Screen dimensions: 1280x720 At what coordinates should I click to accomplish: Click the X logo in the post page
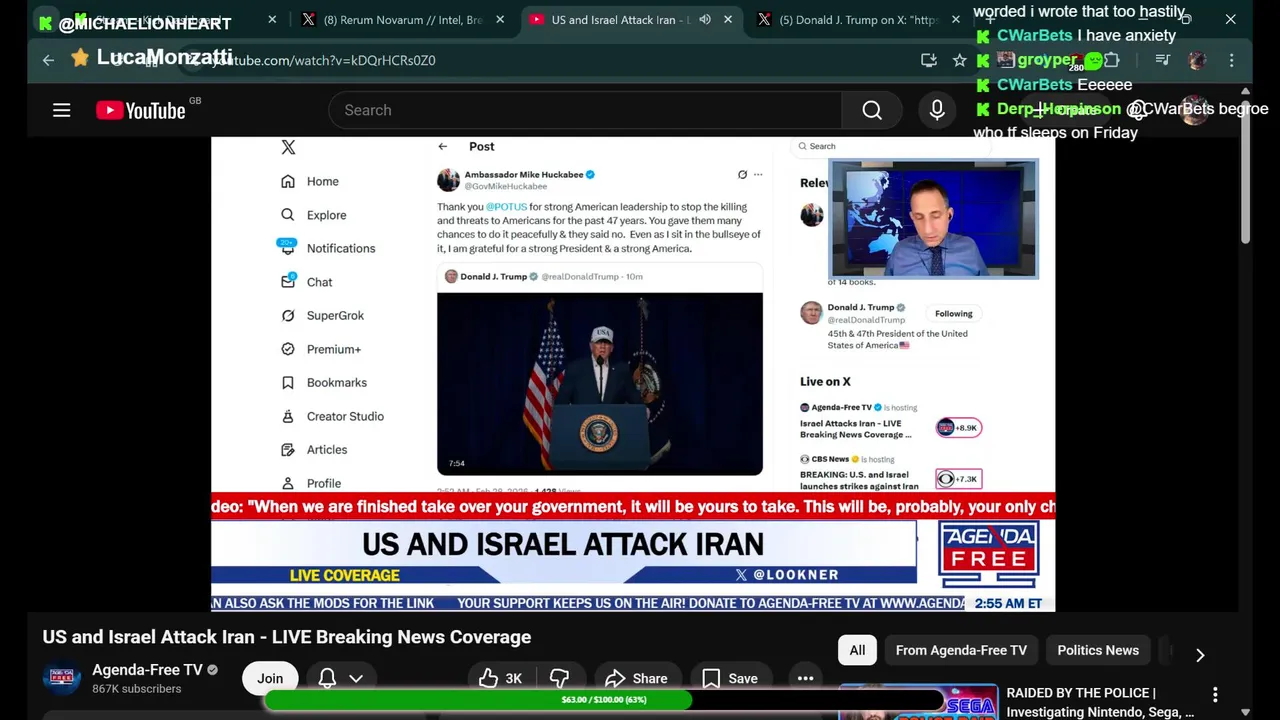click(288, 147)
